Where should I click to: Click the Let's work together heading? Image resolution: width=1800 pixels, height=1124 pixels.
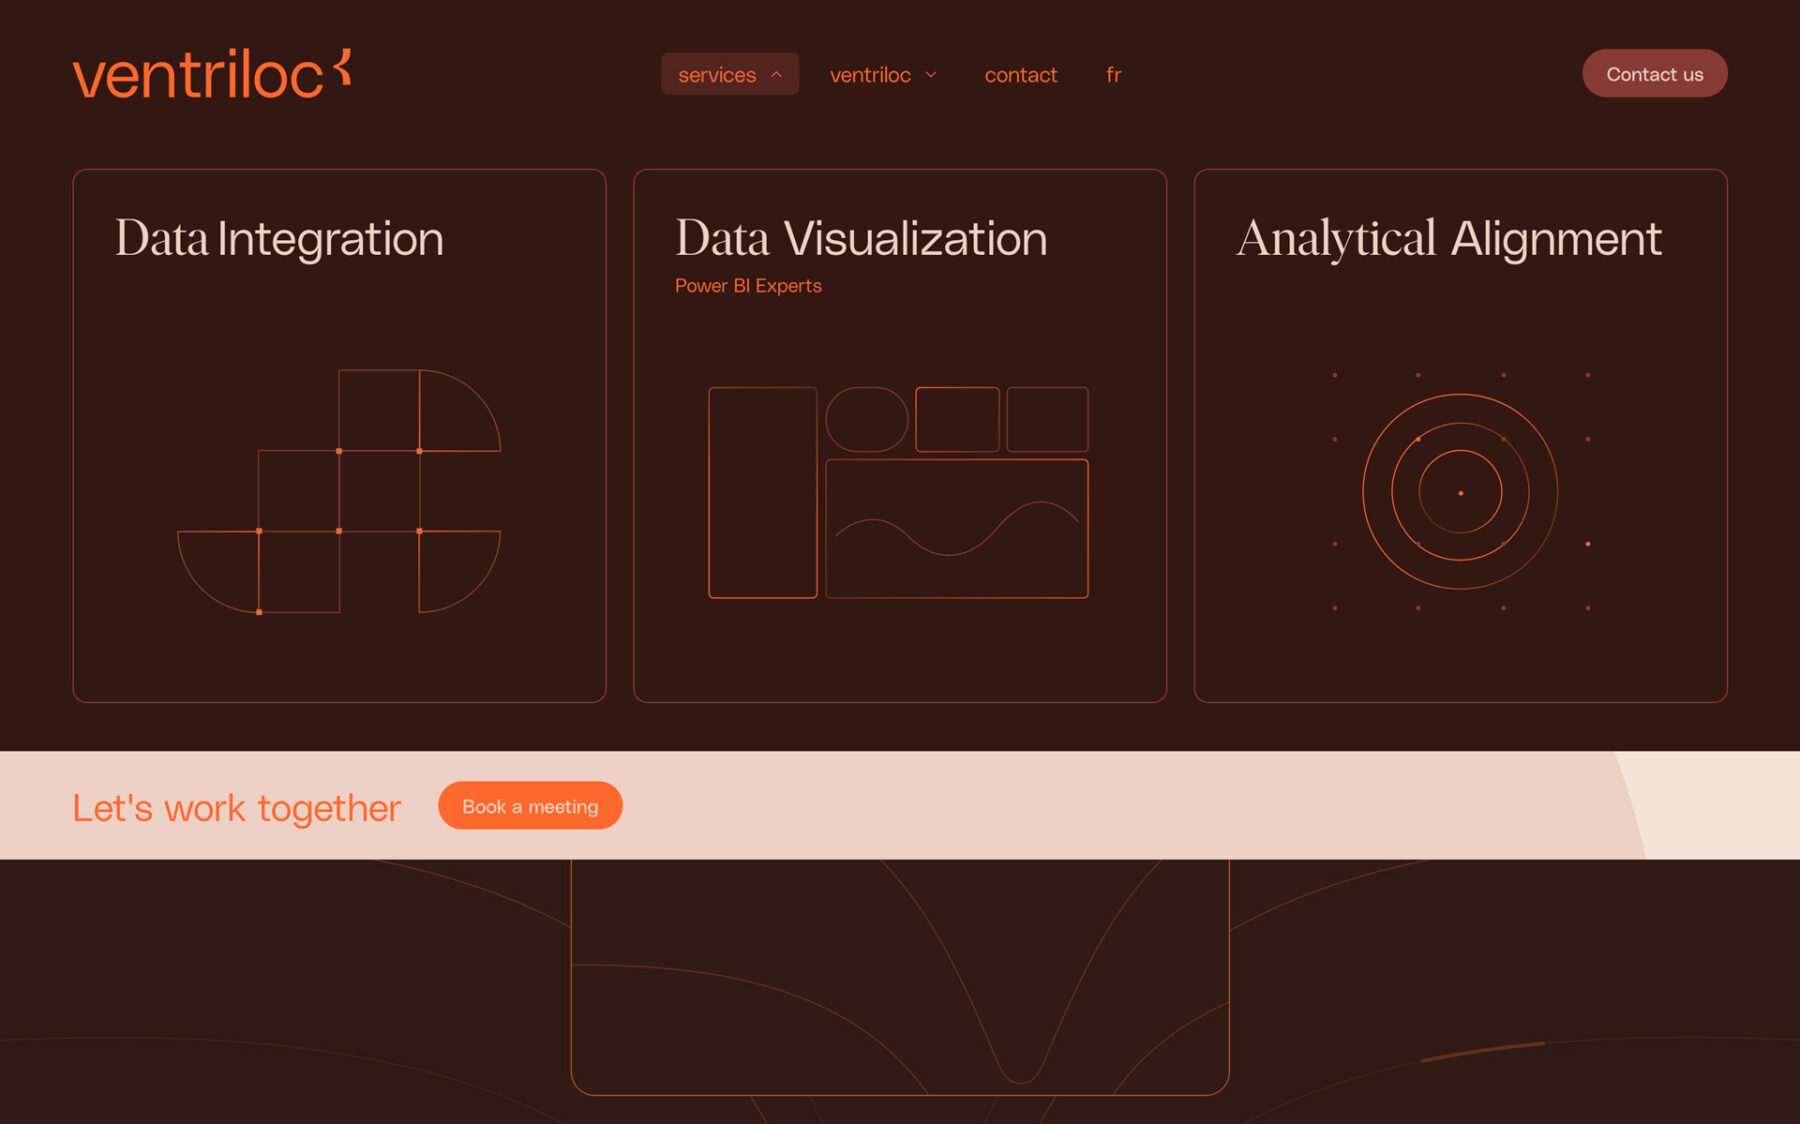(x=235, y=807)
